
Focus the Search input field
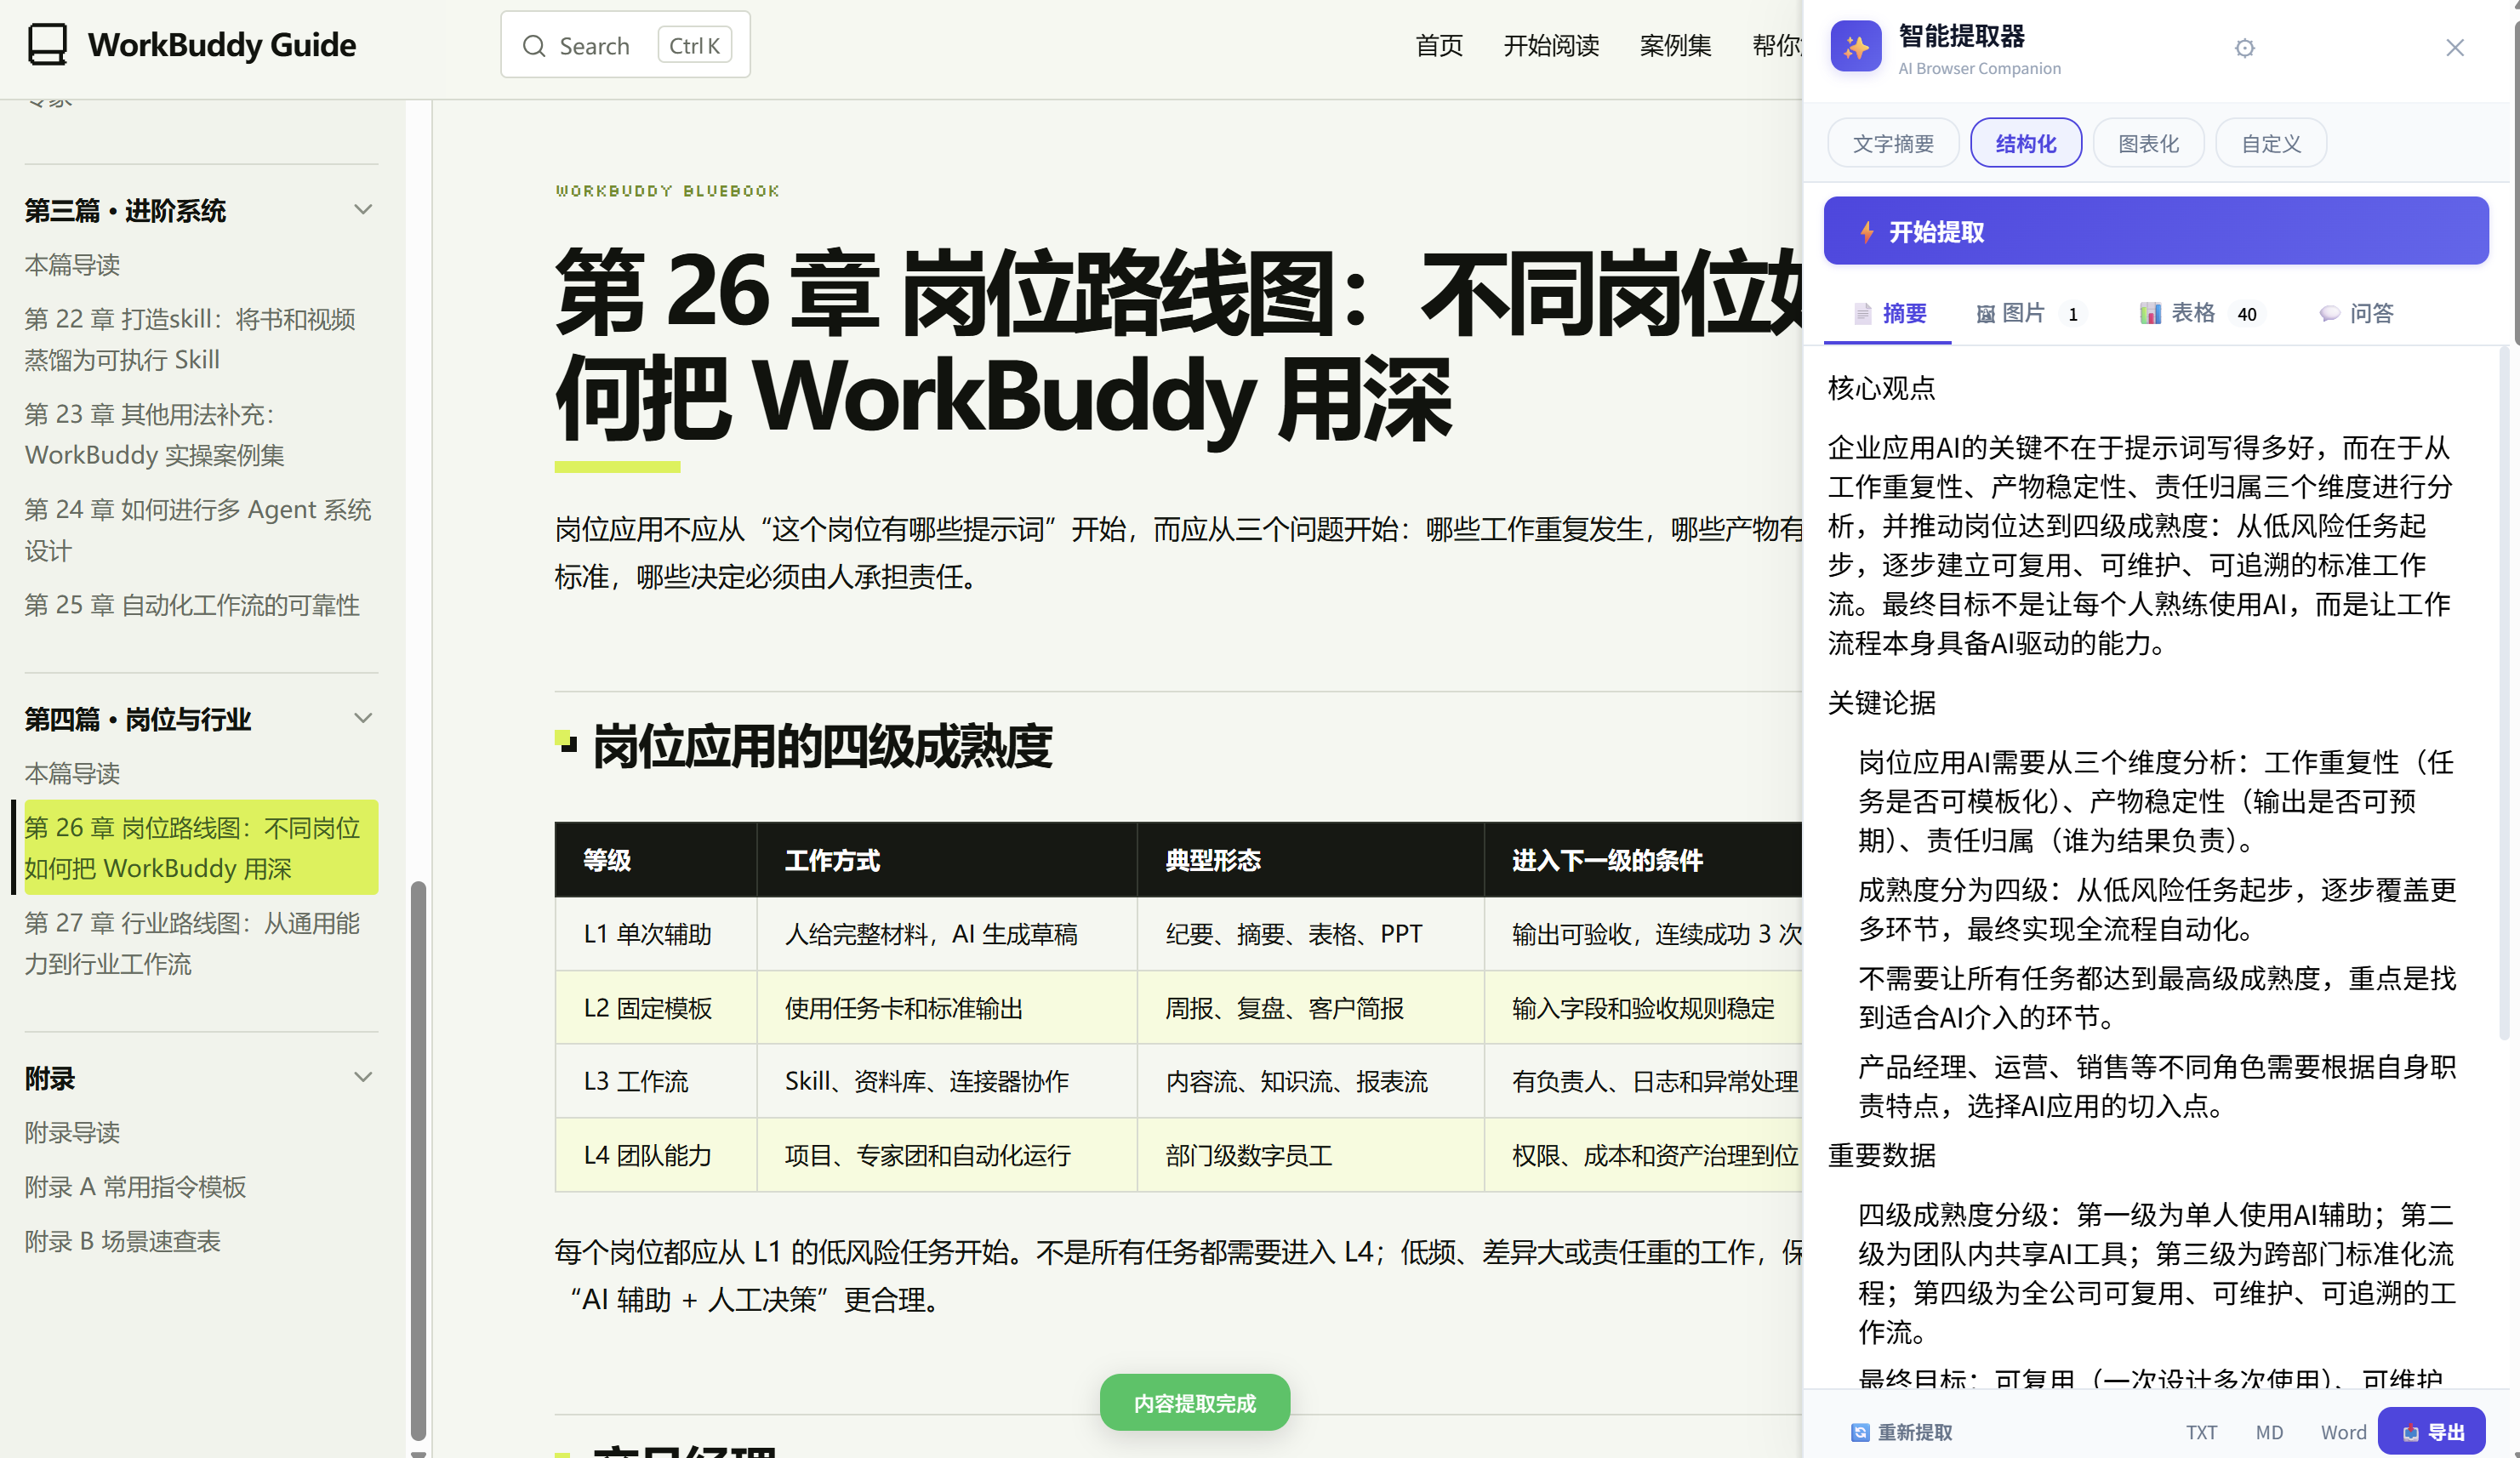tap(625, 45)
